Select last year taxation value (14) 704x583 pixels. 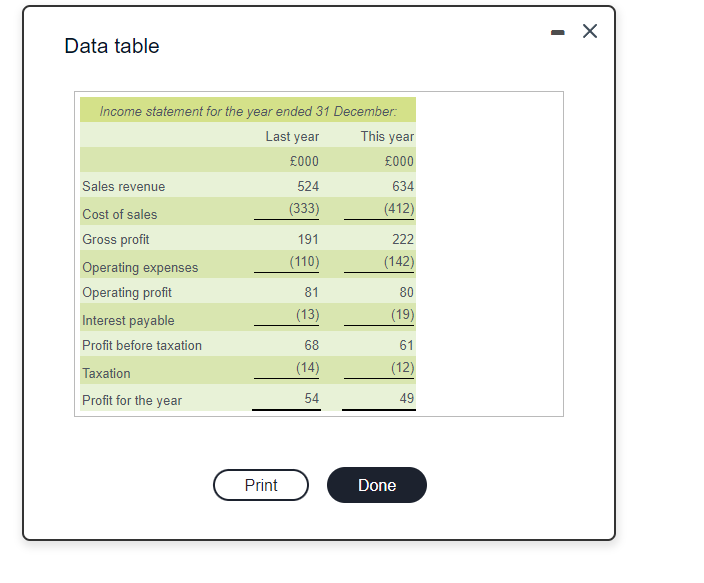(308, 367)
